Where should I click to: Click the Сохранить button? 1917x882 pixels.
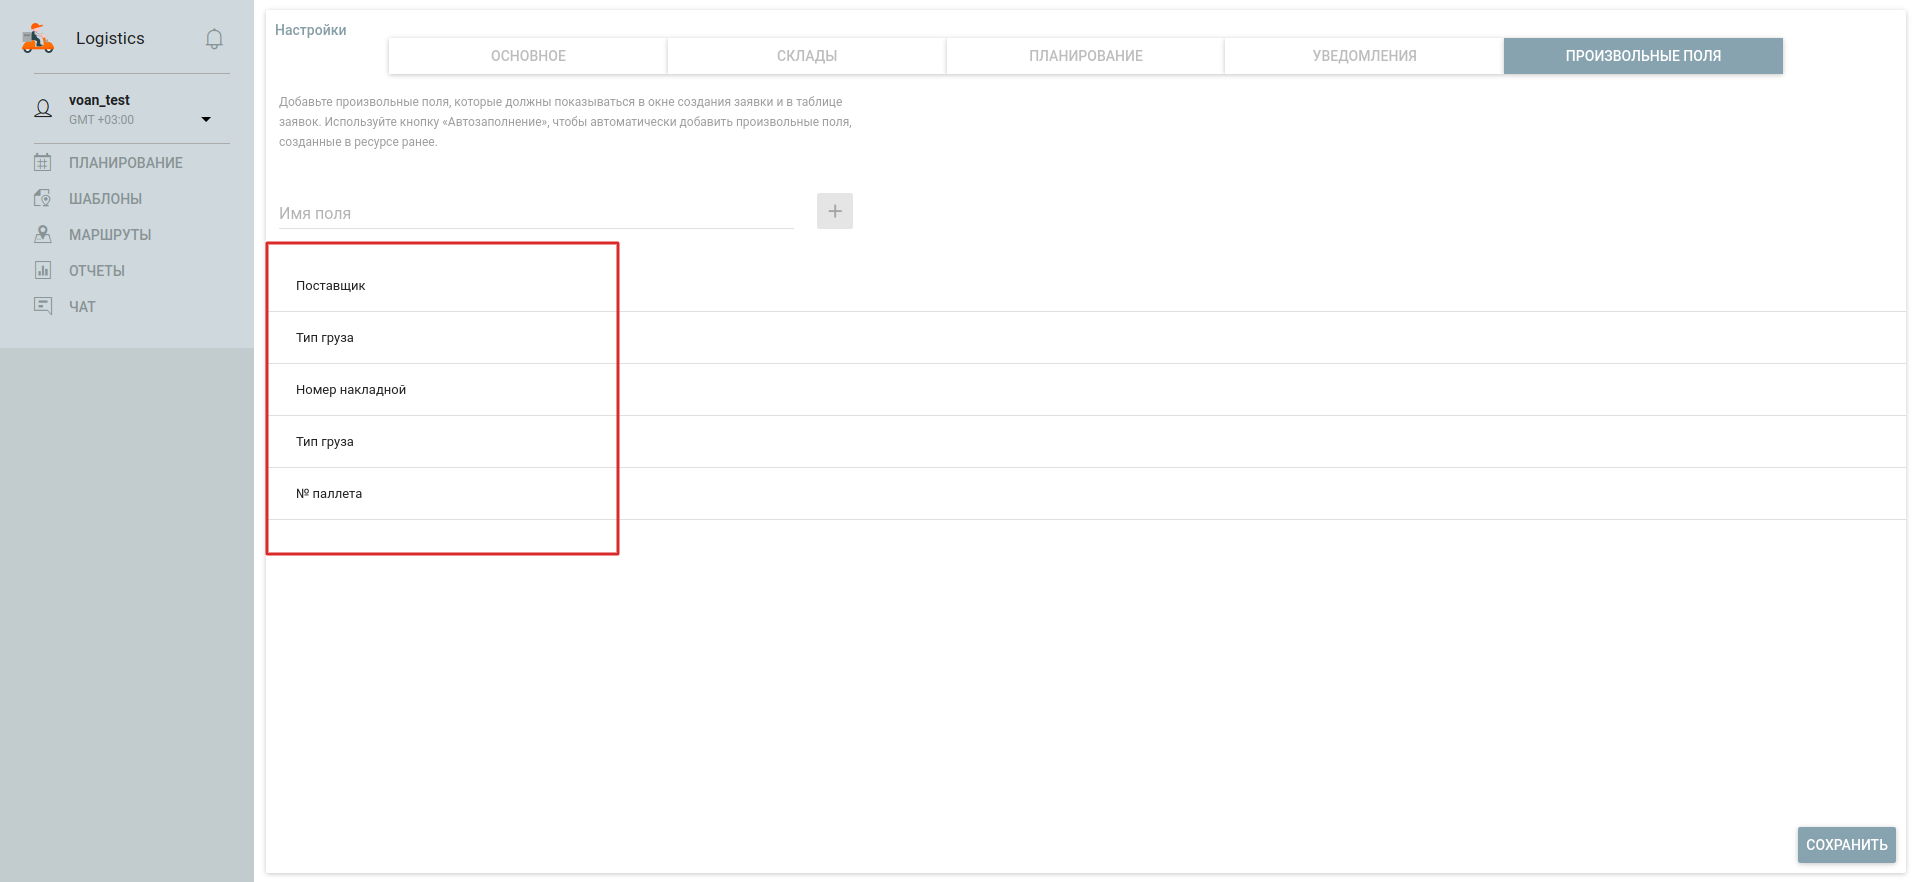click(x=1846, y=845)
